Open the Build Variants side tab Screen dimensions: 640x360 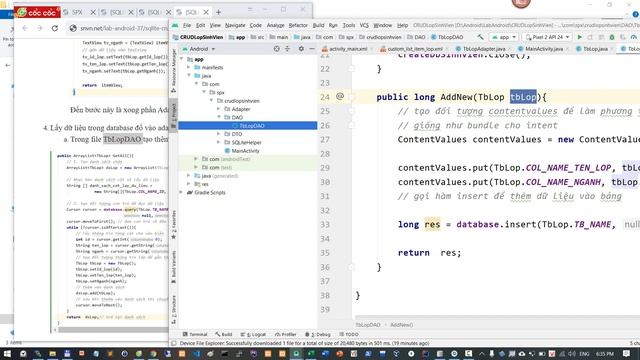pyautogui.click(x=173, y=267)
